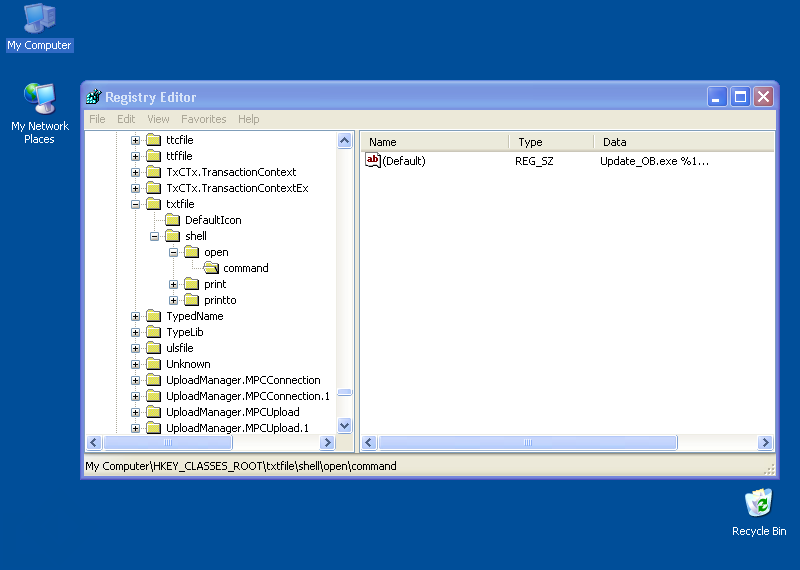Screen dimensions: 800x570
Task: Click the ulsfile folder icon
Action: tap(154, 348)
